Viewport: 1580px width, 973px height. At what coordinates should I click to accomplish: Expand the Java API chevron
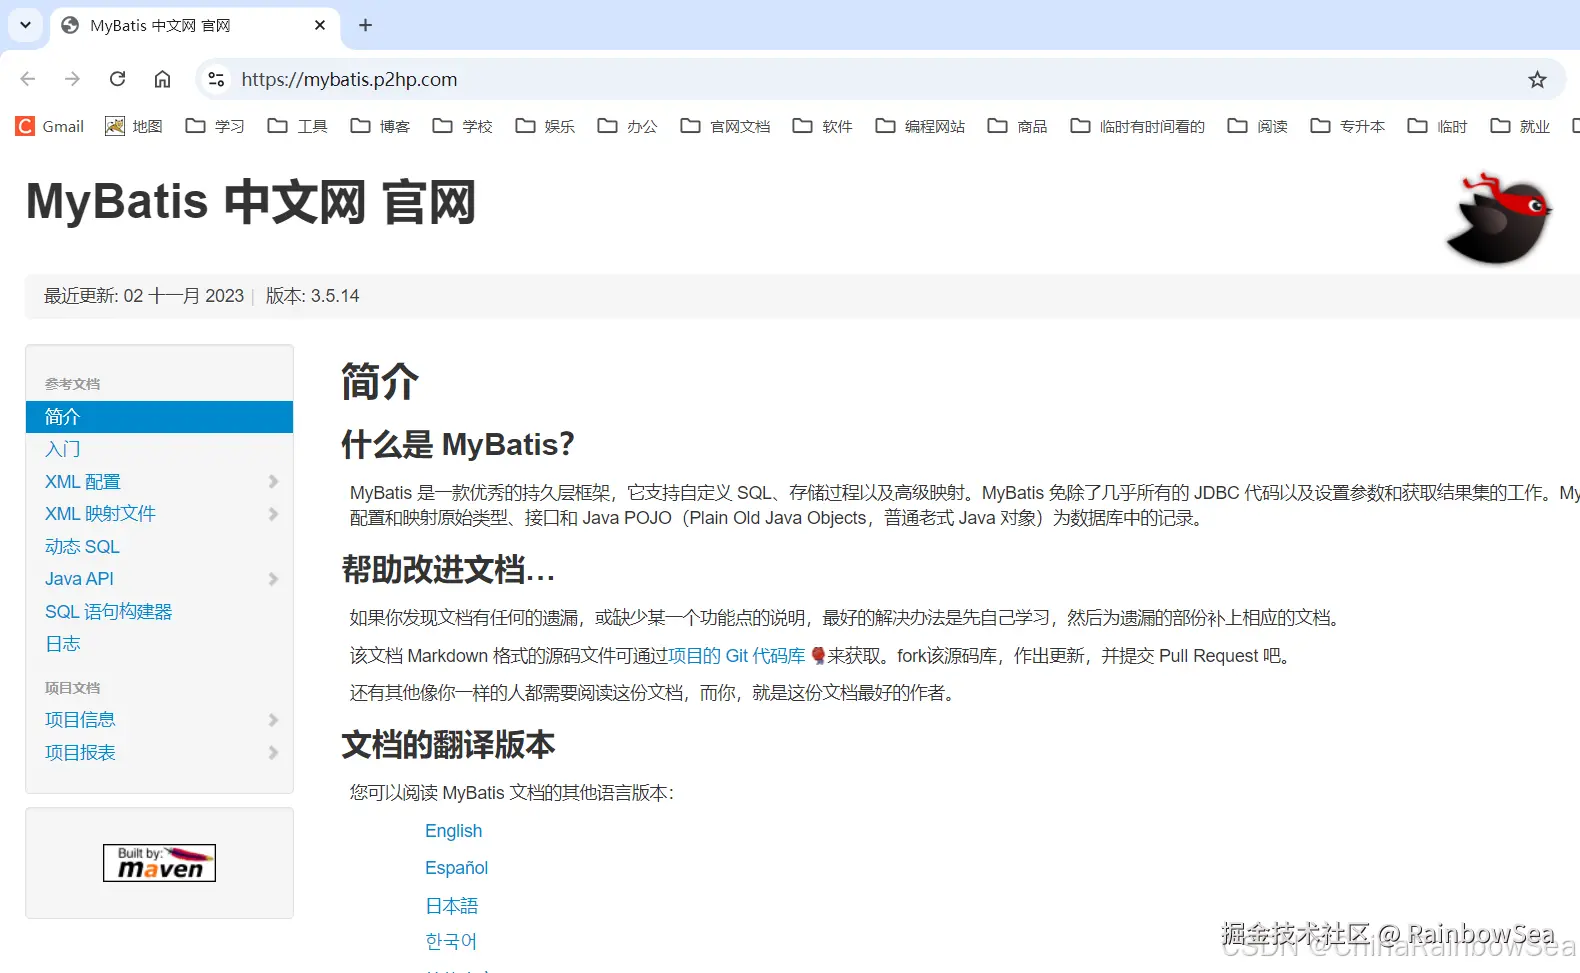point(273,579)
